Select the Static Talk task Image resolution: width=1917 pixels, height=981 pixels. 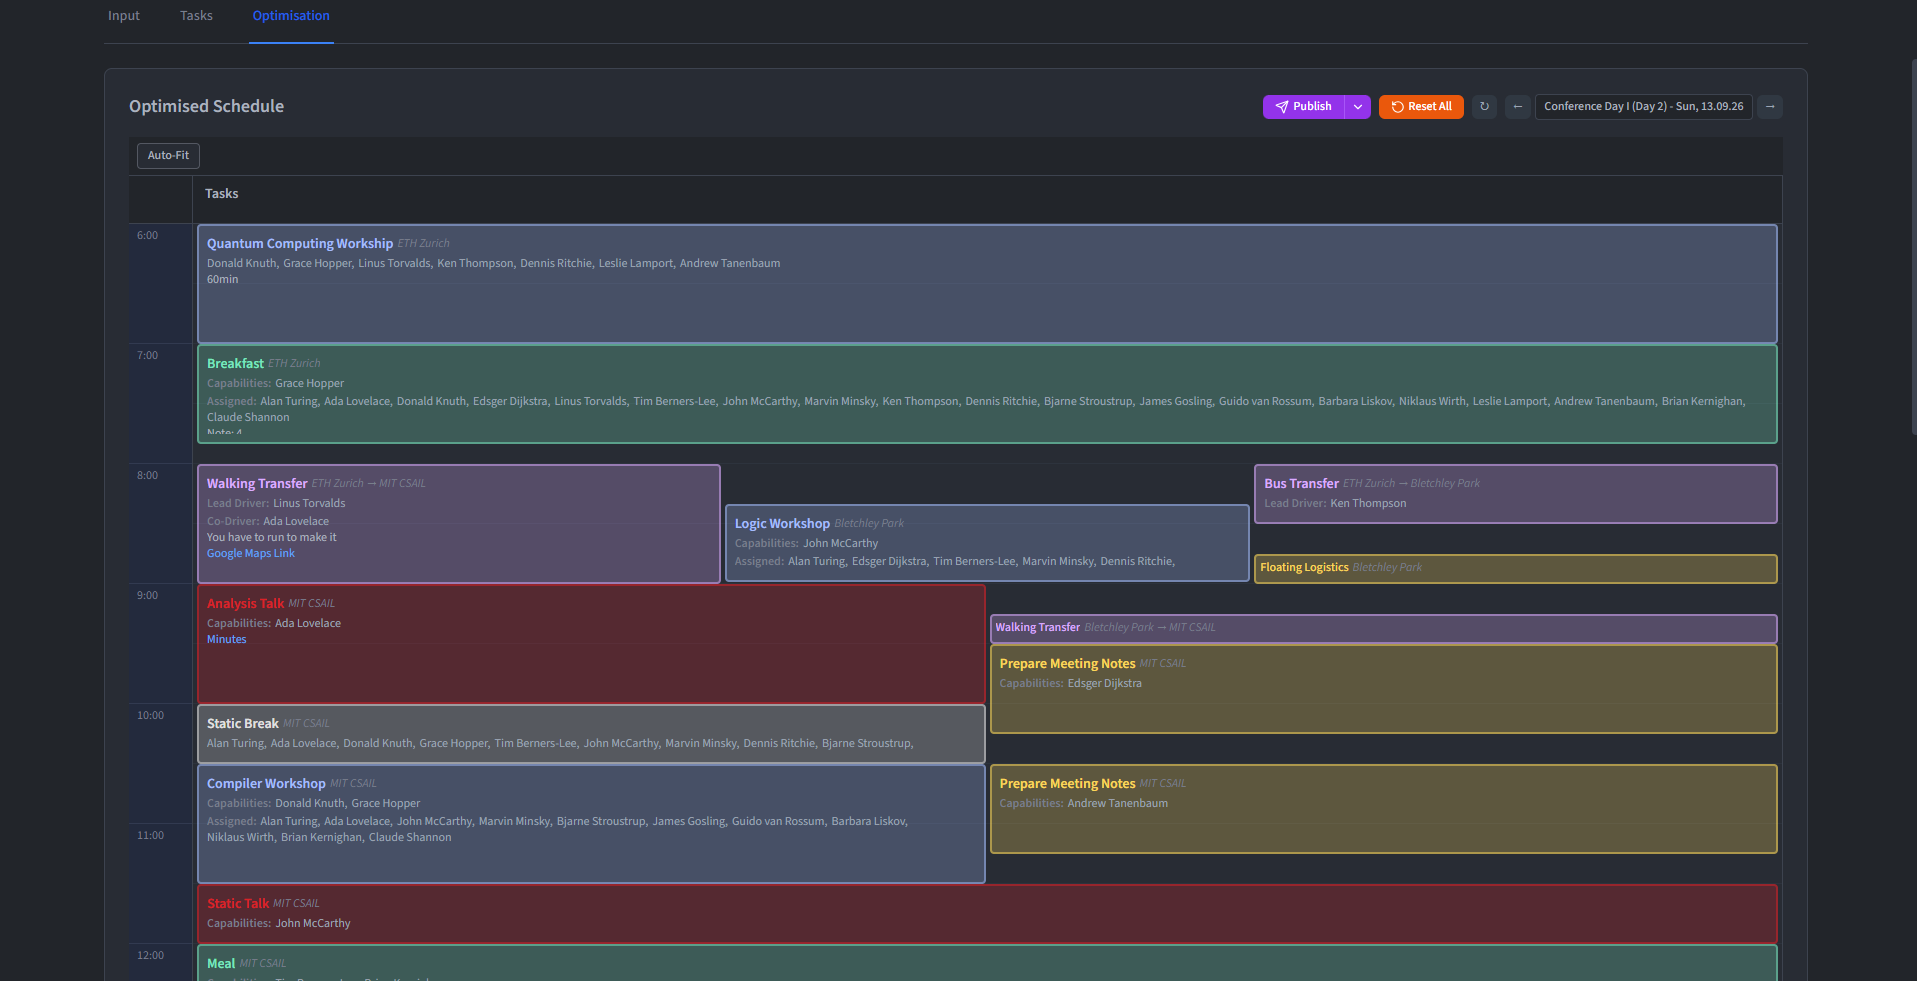click(x=987, y=914)
